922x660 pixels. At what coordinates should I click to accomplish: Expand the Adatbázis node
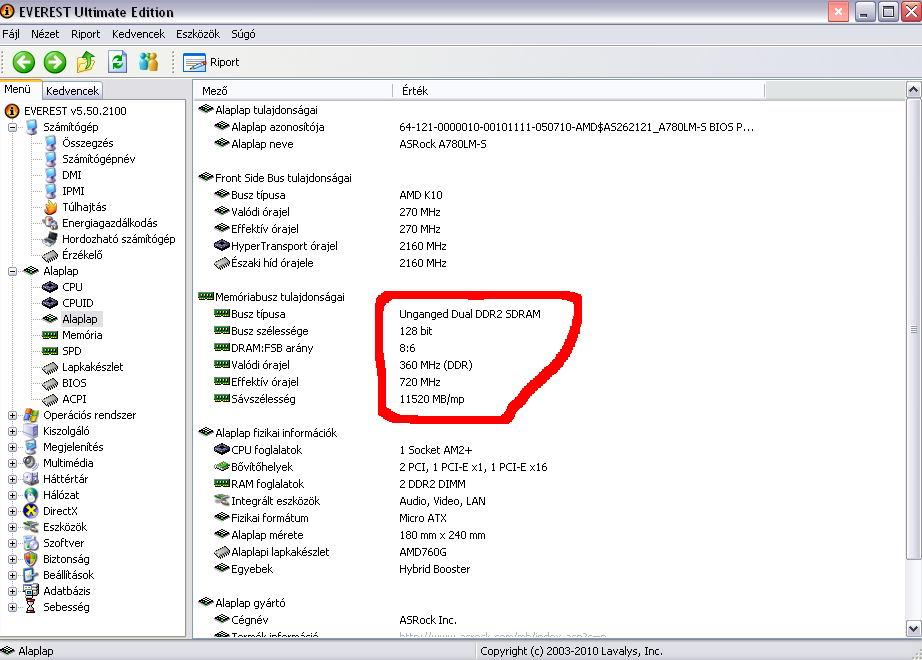click(x=12, y=591)
